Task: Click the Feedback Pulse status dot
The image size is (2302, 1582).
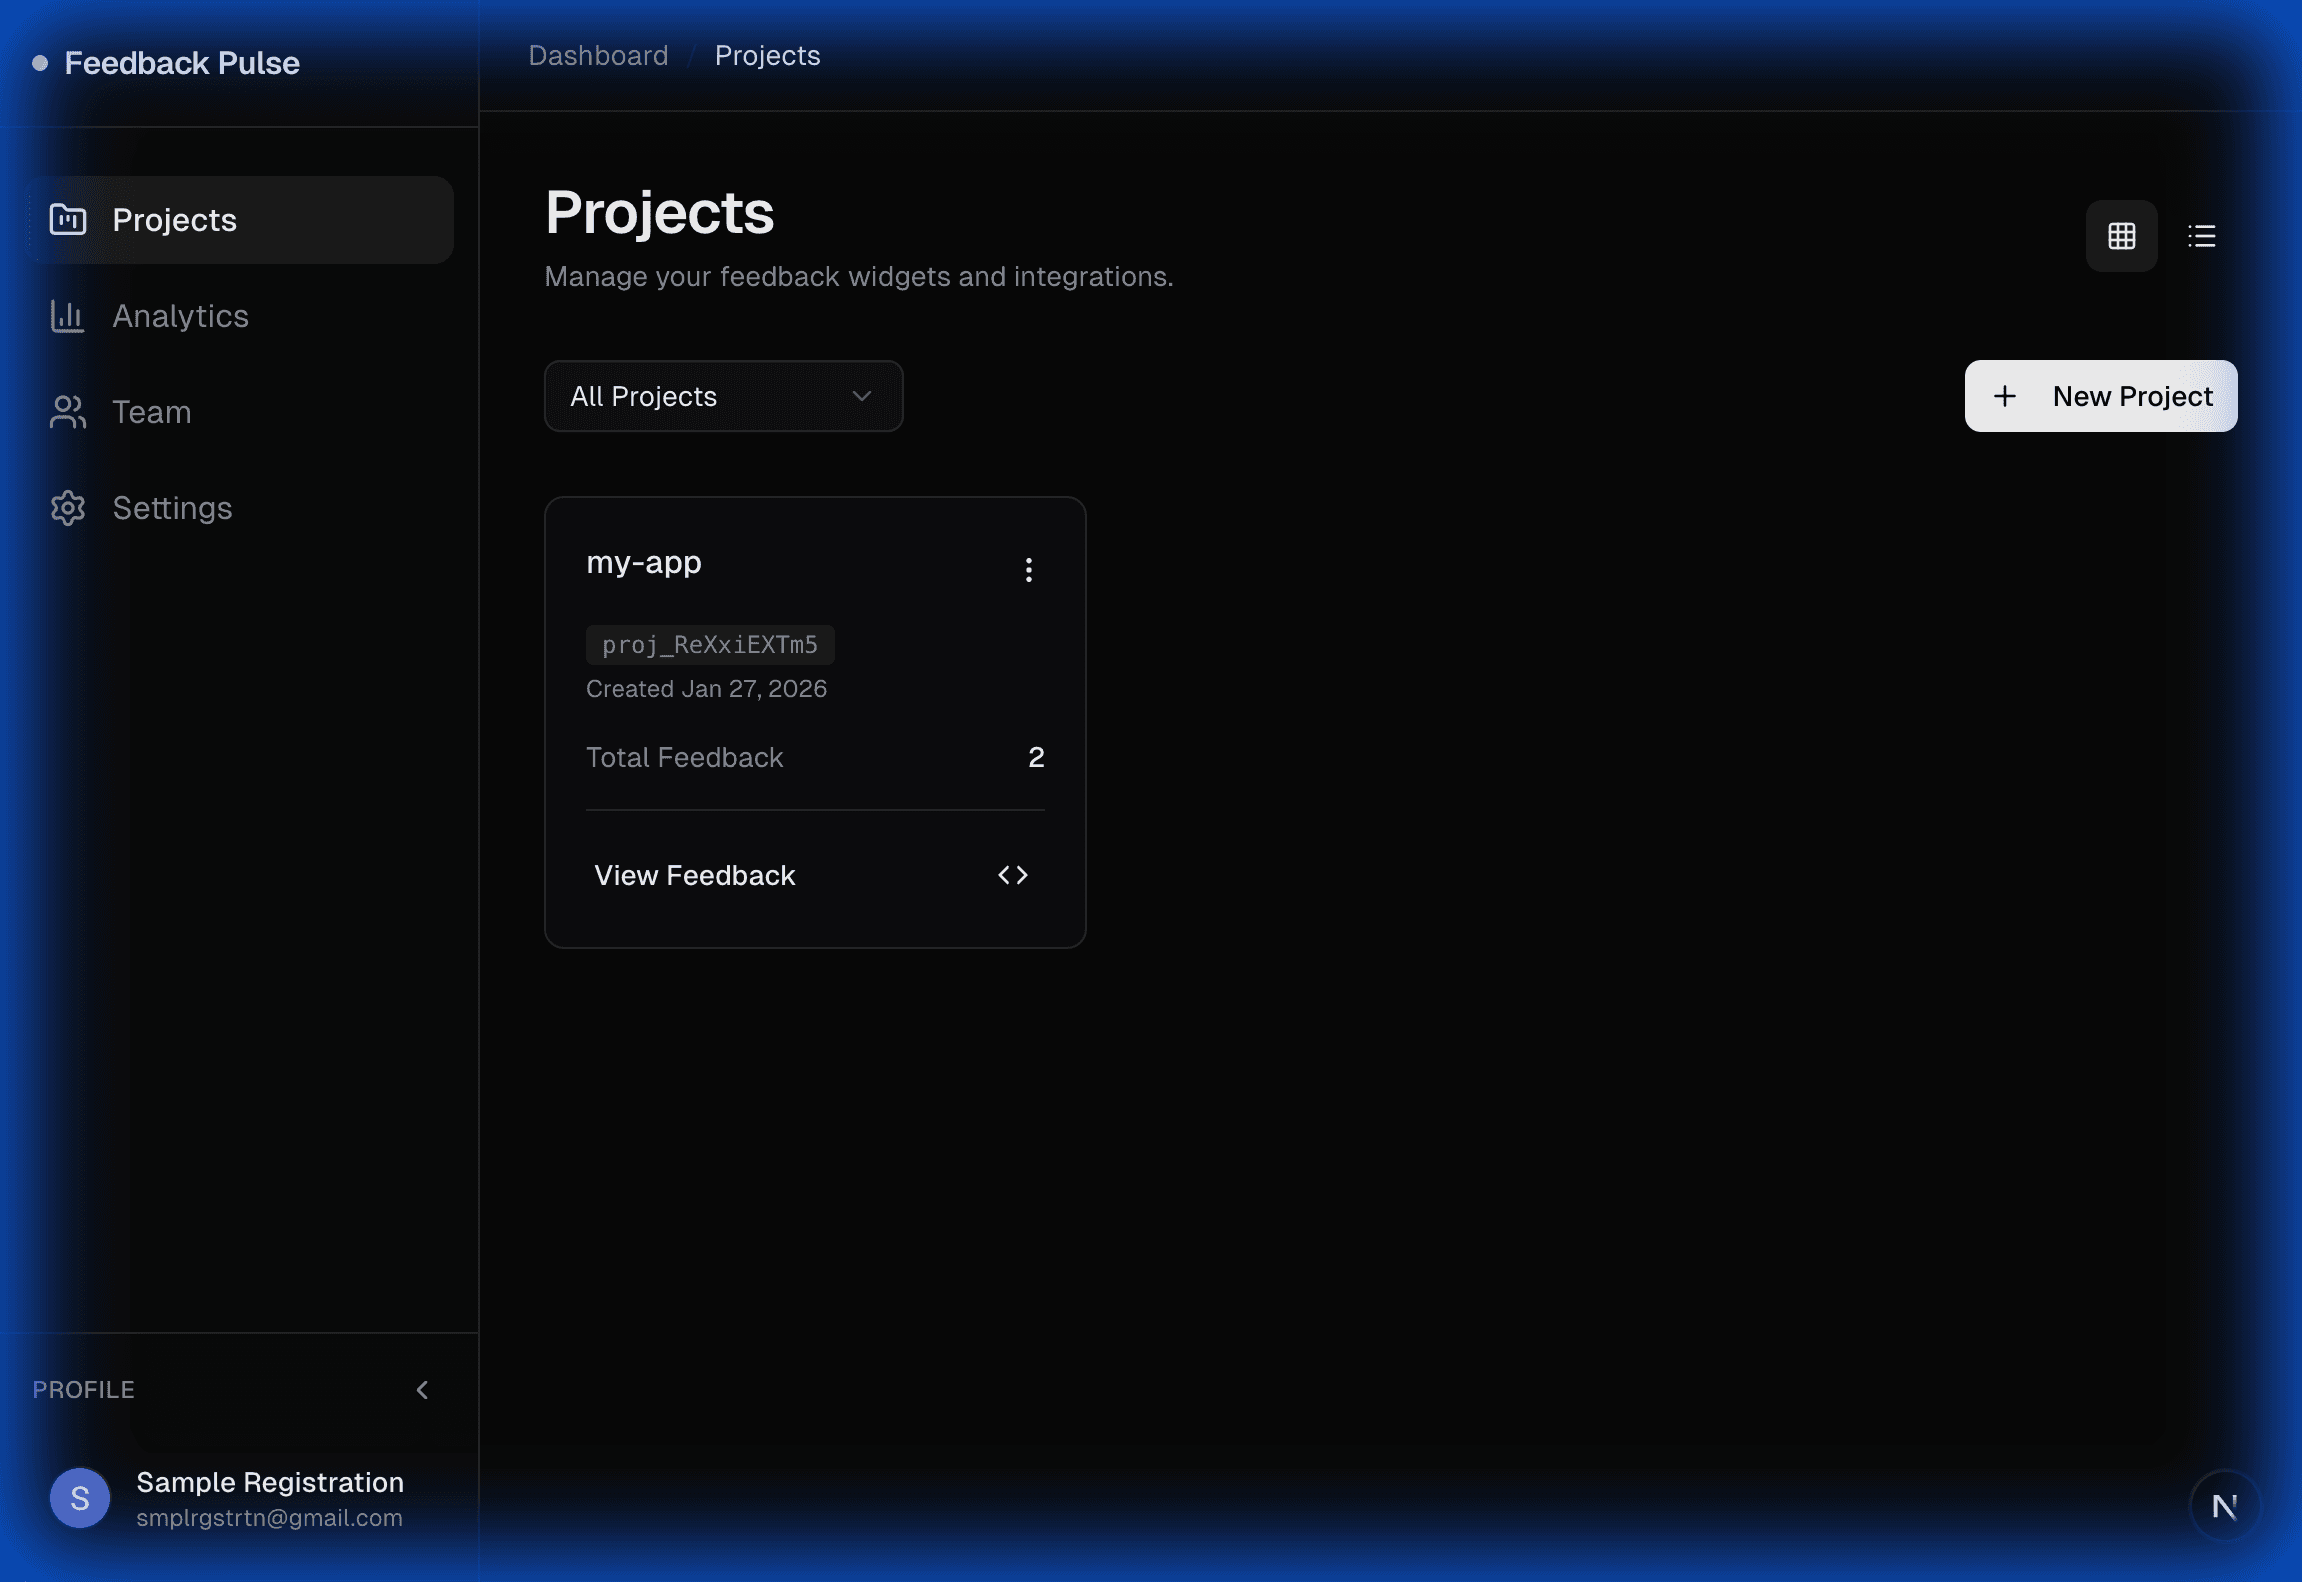Action: pyautogui.click(x=40, y=62)
